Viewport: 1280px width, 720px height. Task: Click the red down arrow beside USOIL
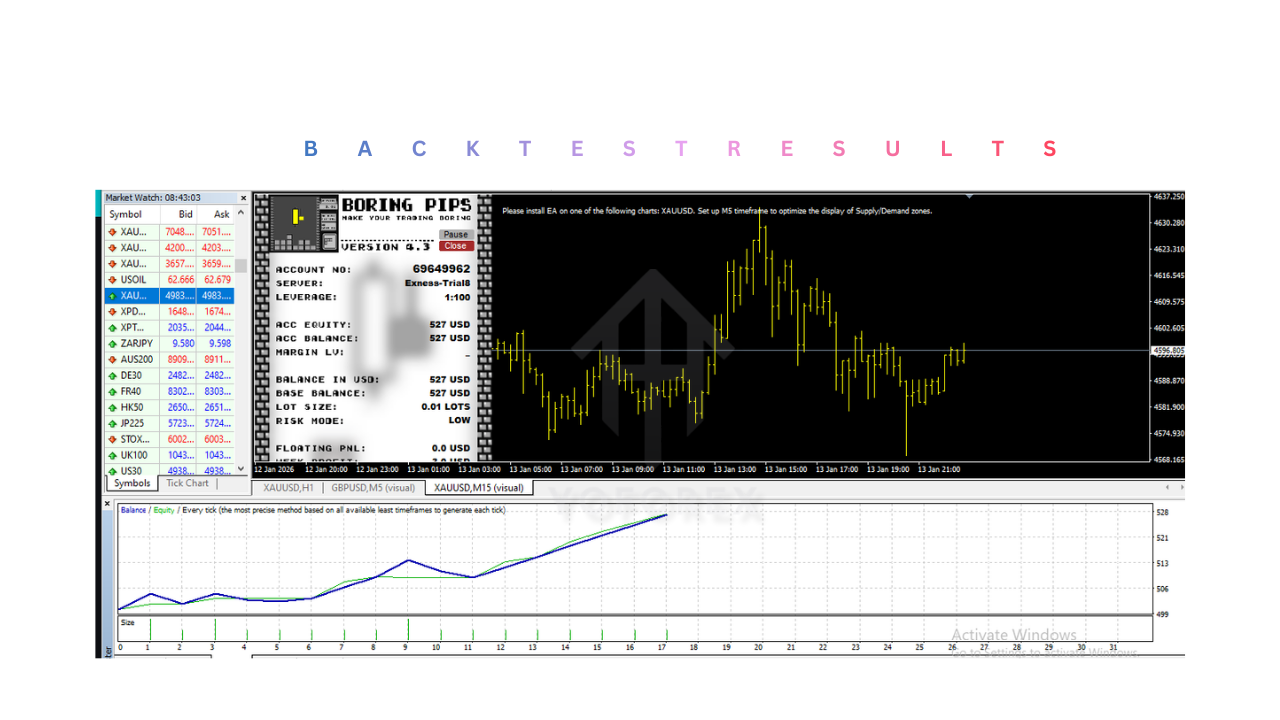[110, 279]
